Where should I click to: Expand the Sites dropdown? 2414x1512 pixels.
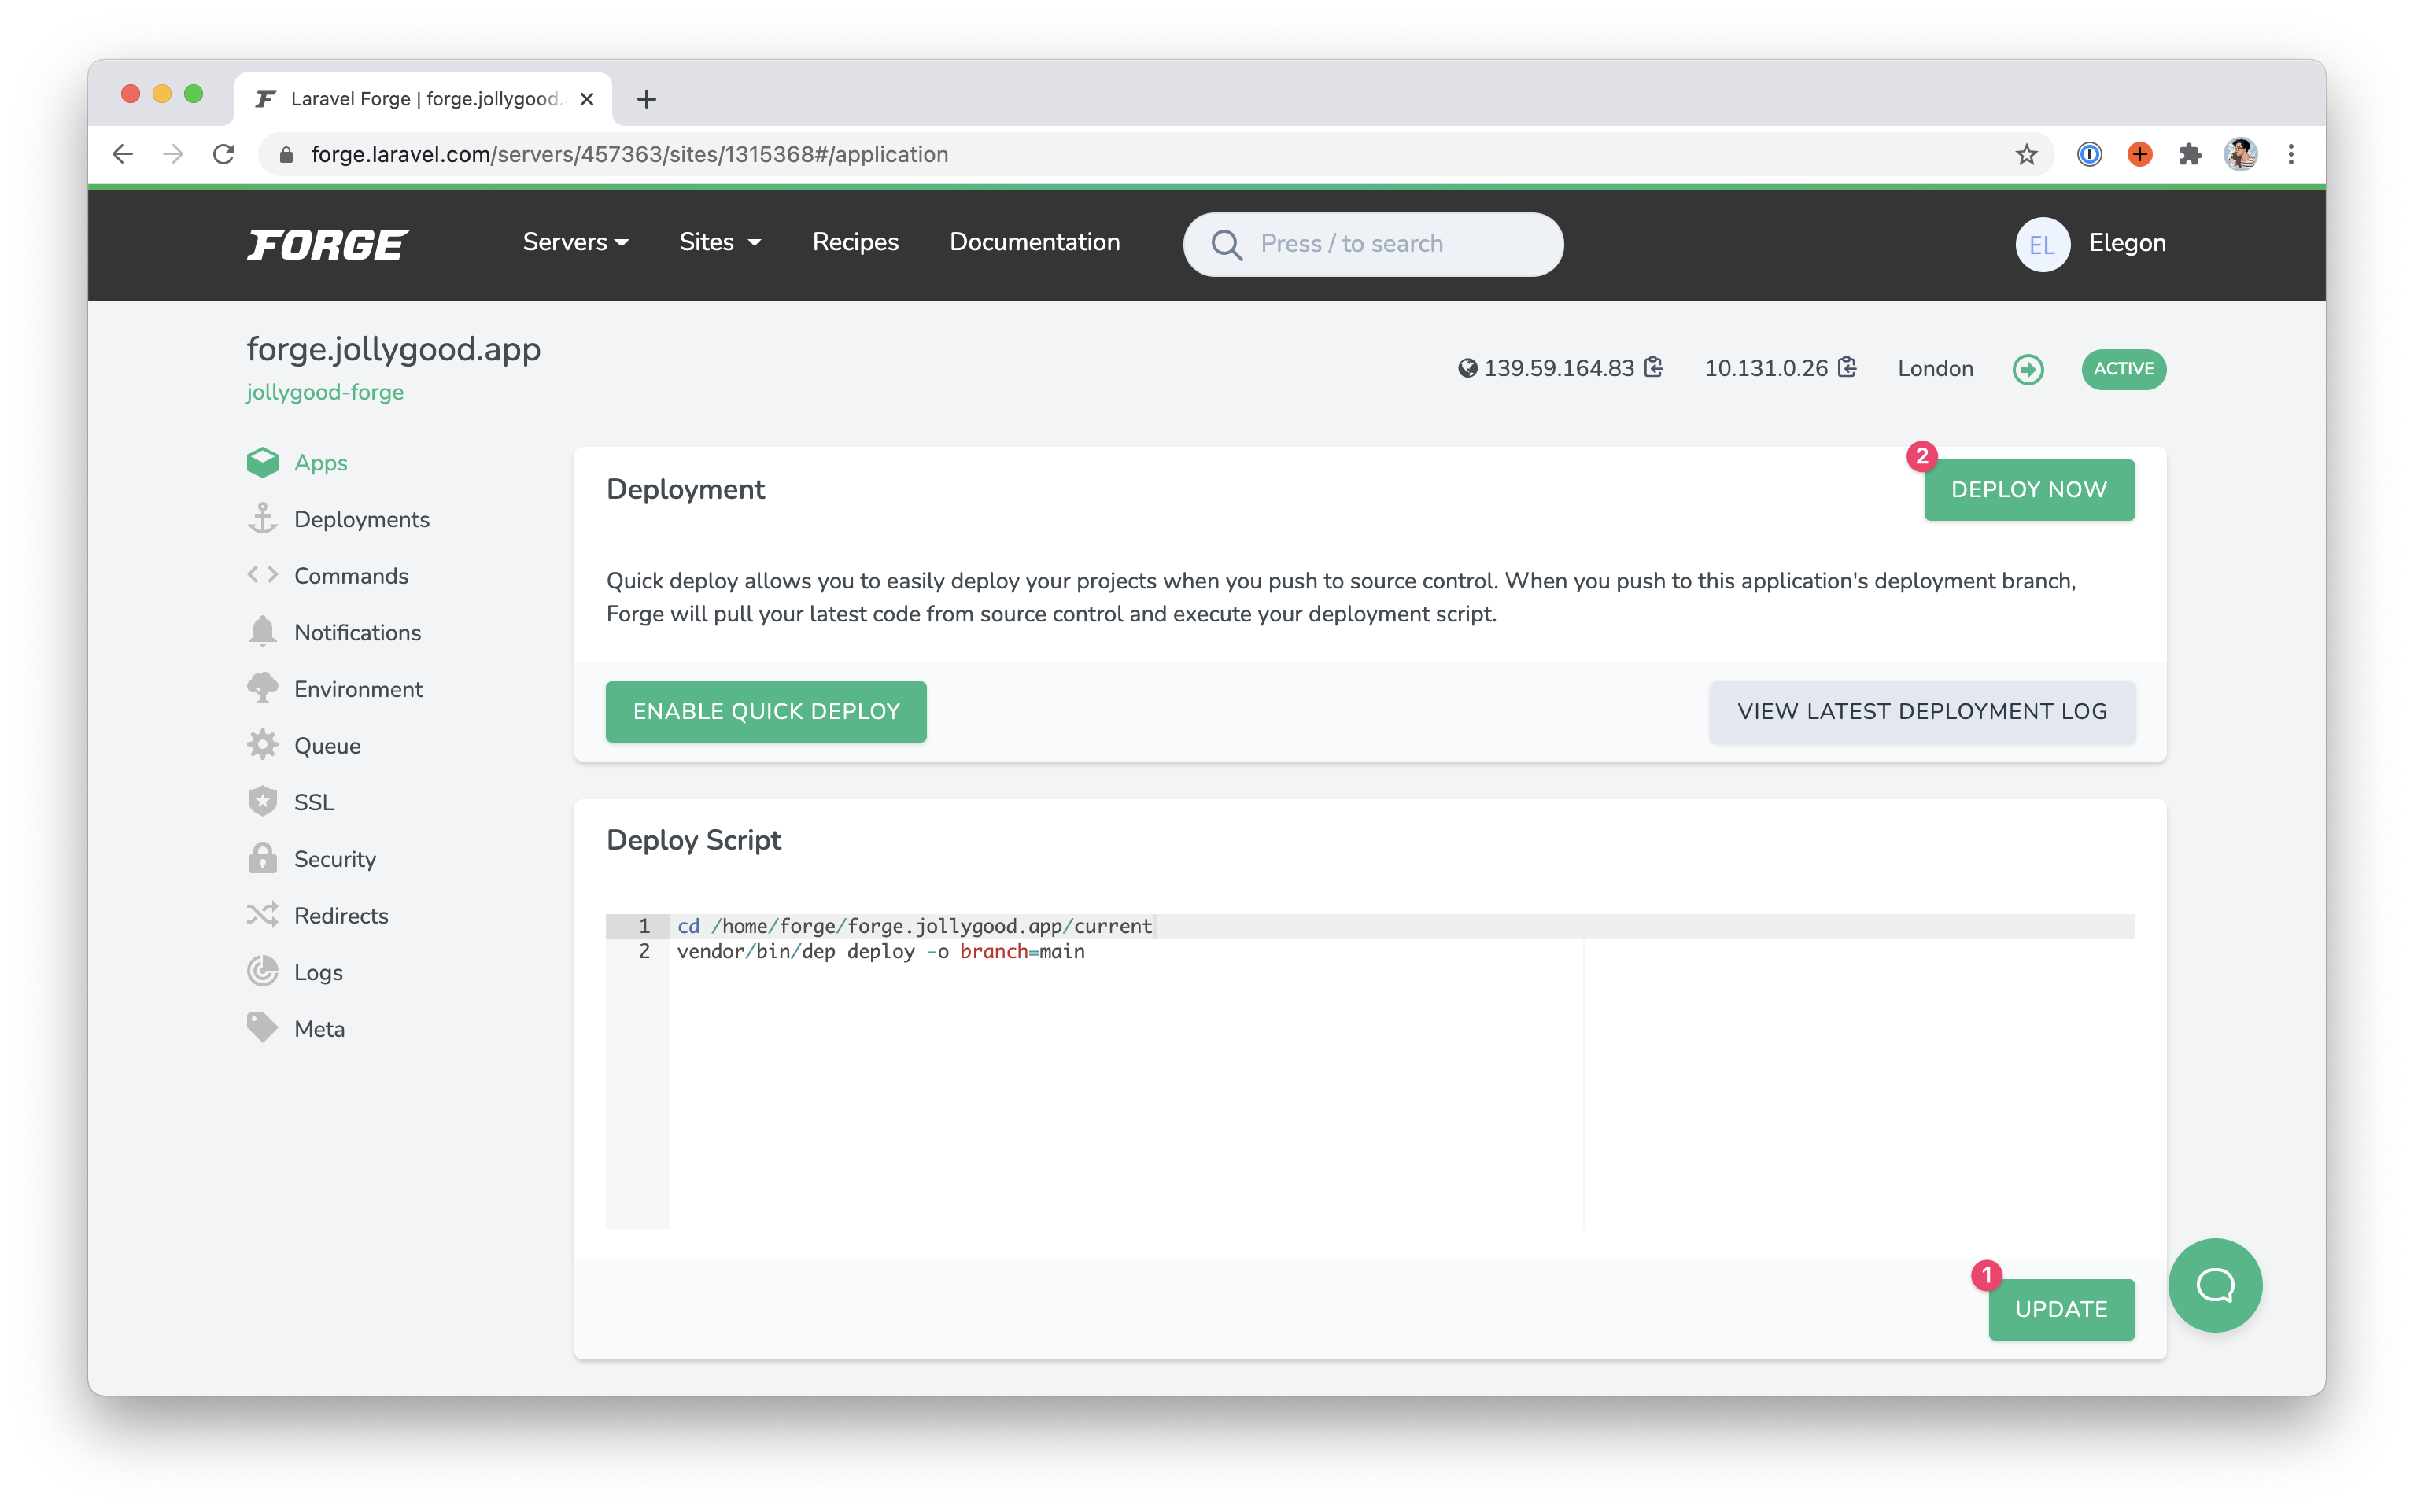pos(719,242)
